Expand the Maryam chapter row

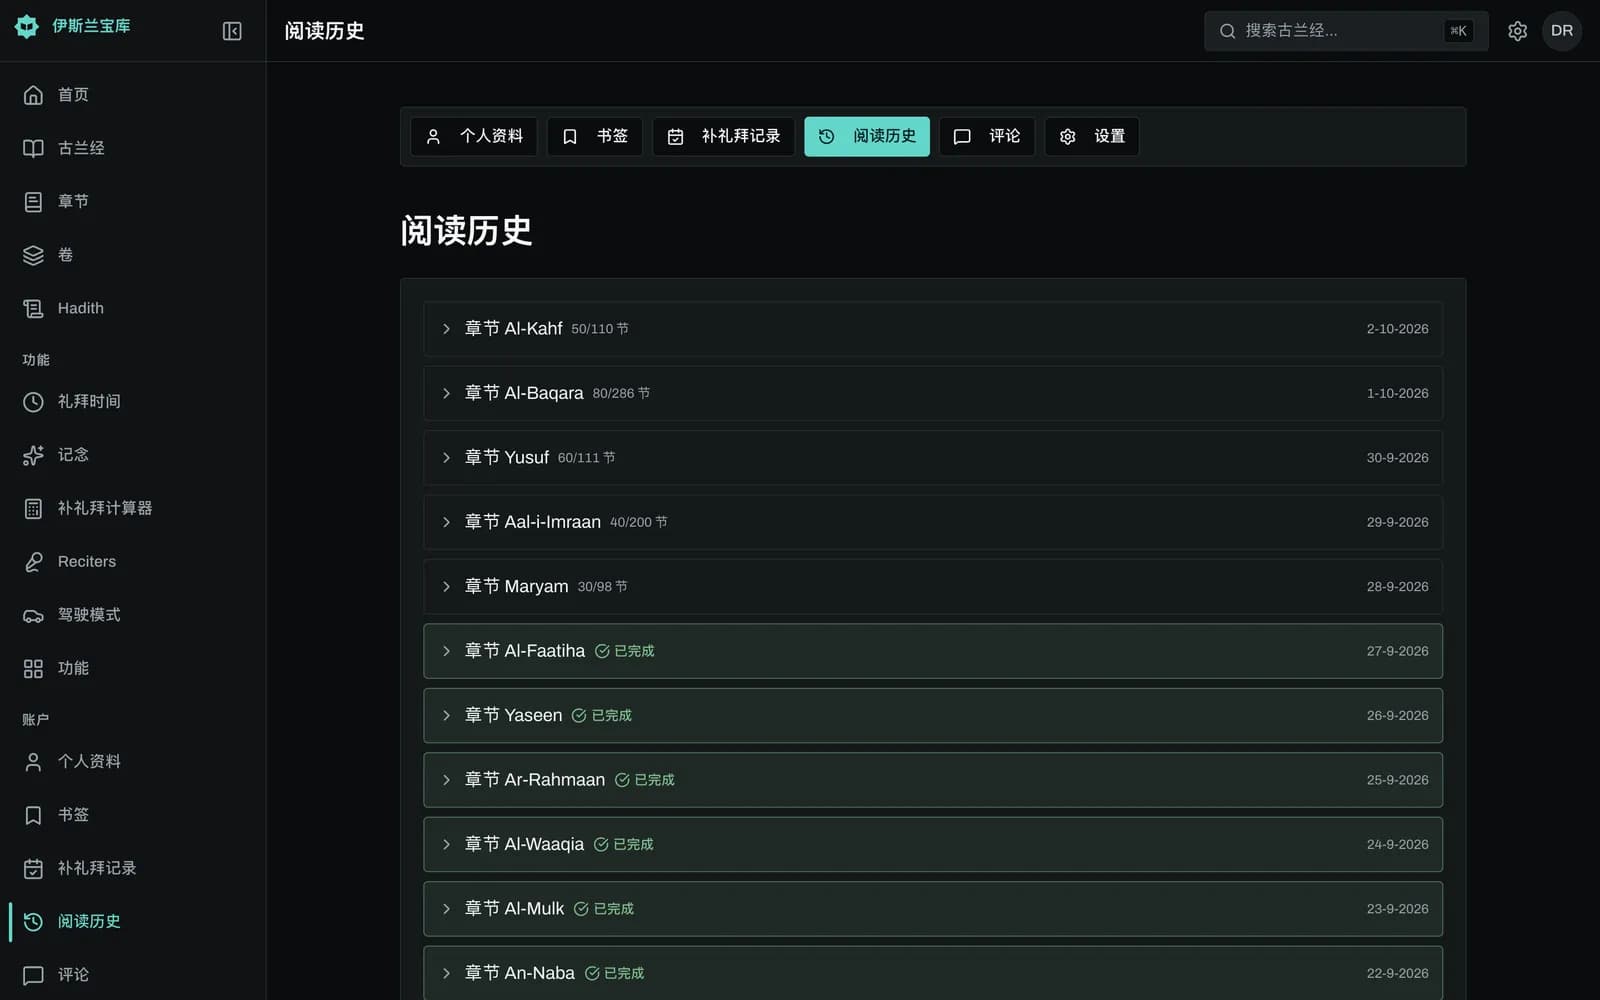pos(933,587)
